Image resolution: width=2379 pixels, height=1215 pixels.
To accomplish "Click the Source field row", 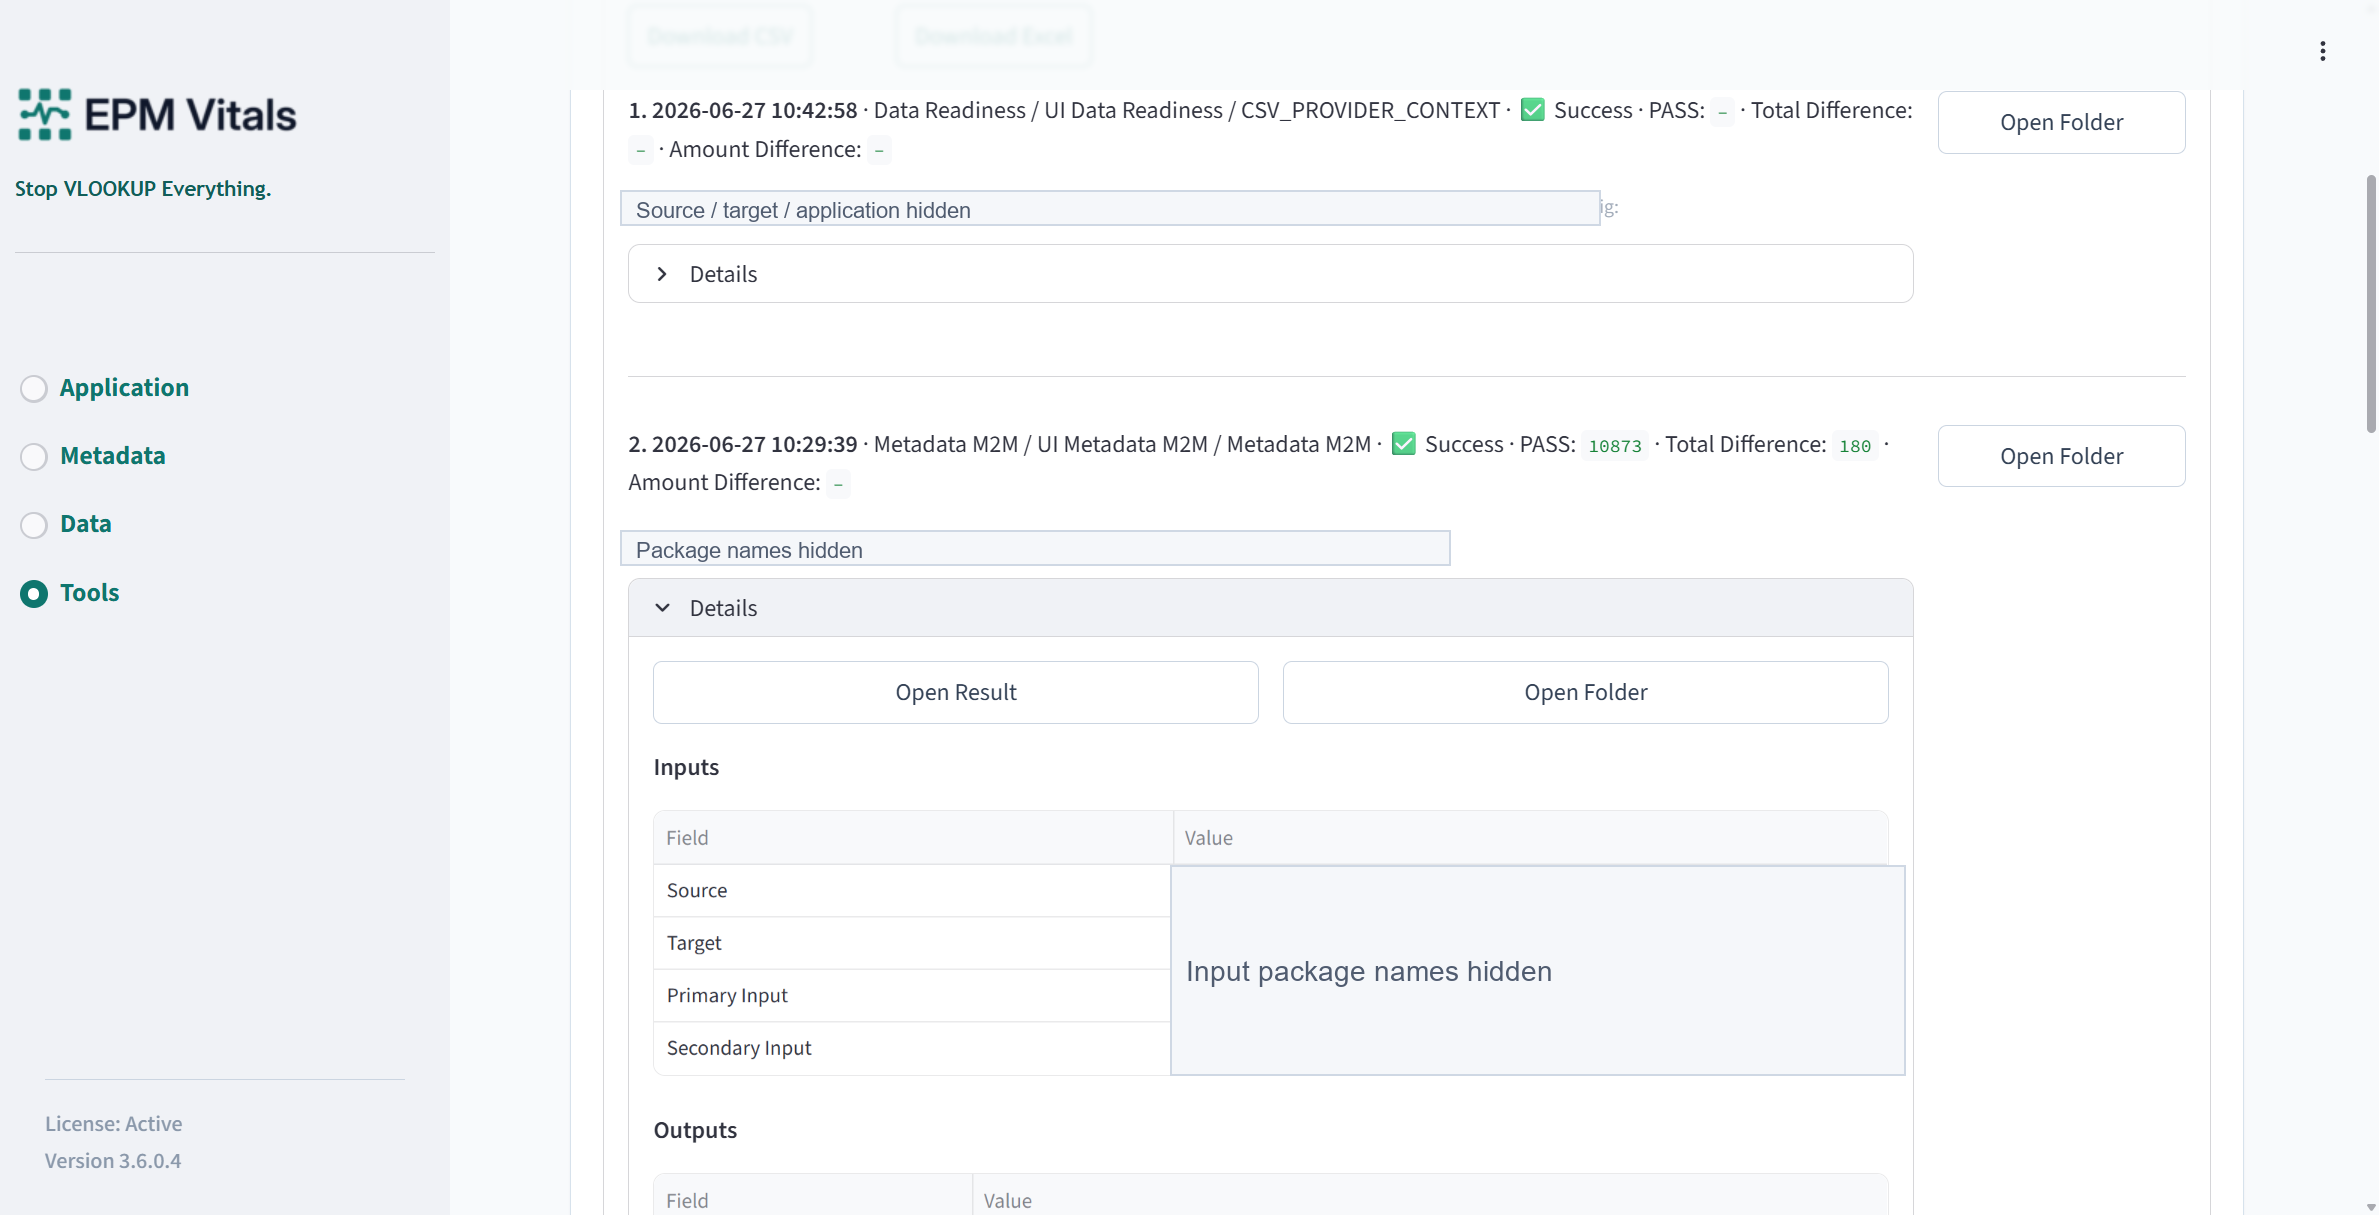I will click(911, 890).
